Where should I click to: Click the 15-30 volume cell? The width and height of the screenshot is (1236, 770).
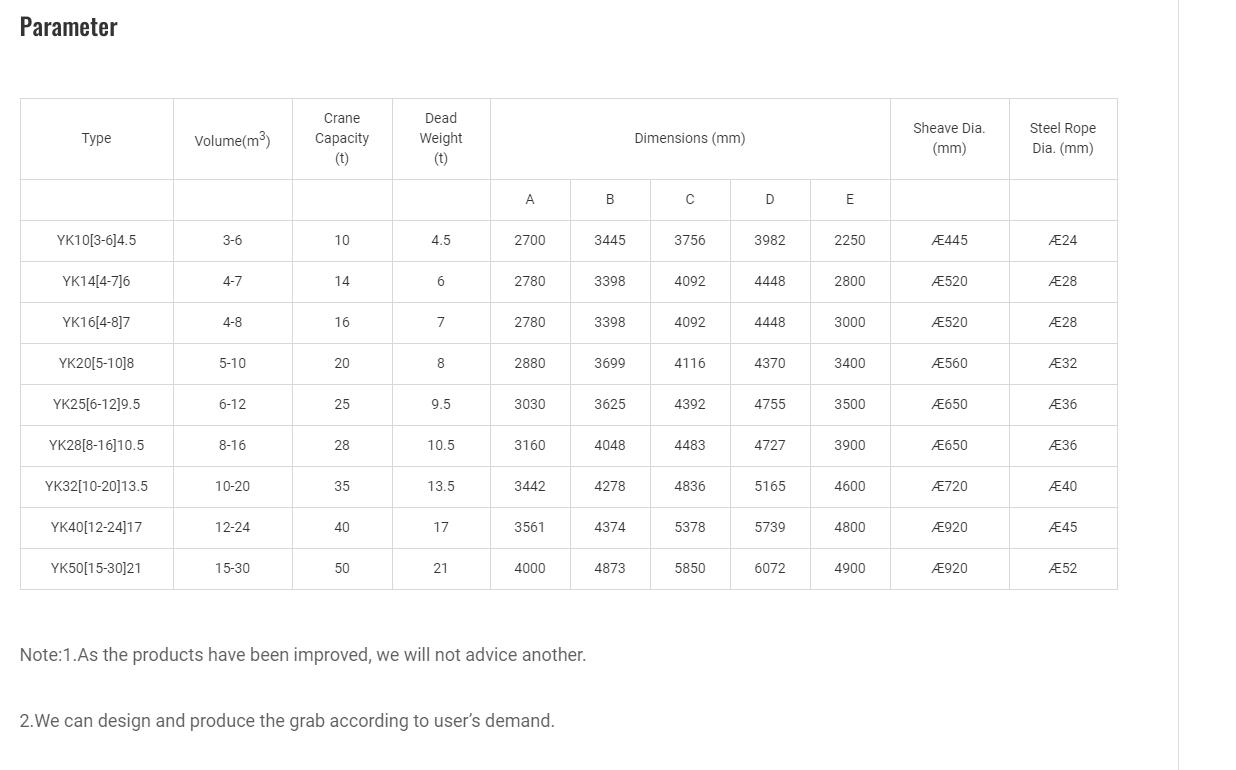click(232, 568)
